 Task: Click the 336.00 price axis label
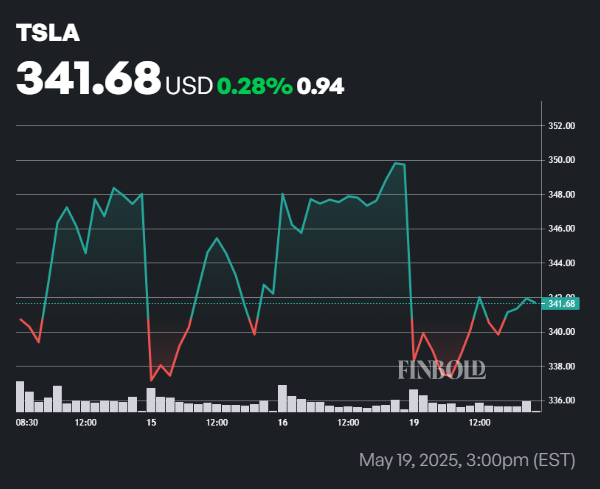click(x=562, y=401)
